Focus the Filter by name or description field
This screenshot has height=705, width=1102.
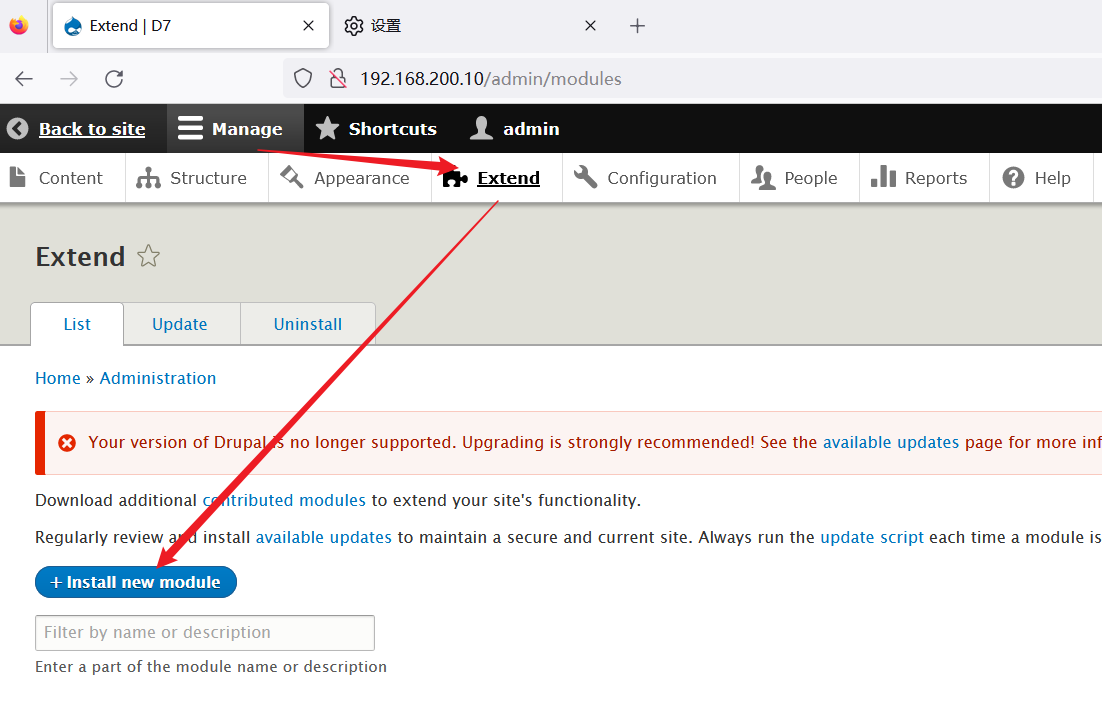pos(205,633)
